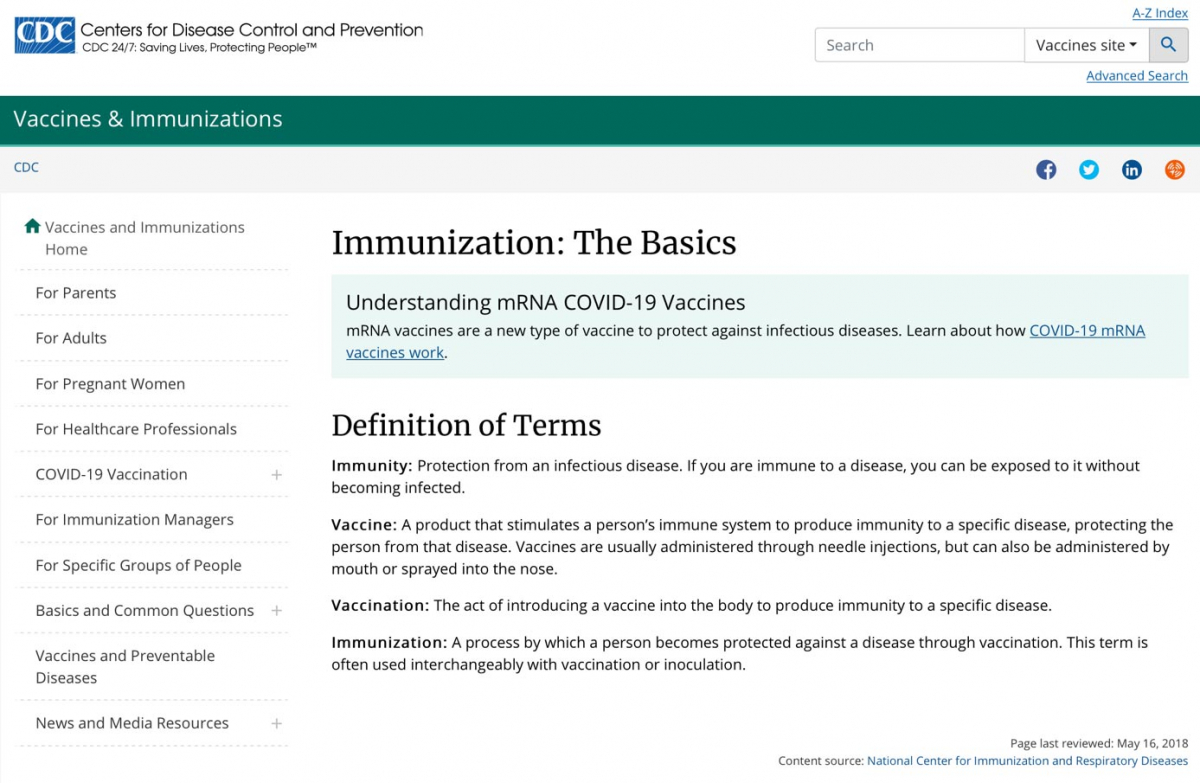
Task: Share page on Twitter
Action: tap(1089, 170)
